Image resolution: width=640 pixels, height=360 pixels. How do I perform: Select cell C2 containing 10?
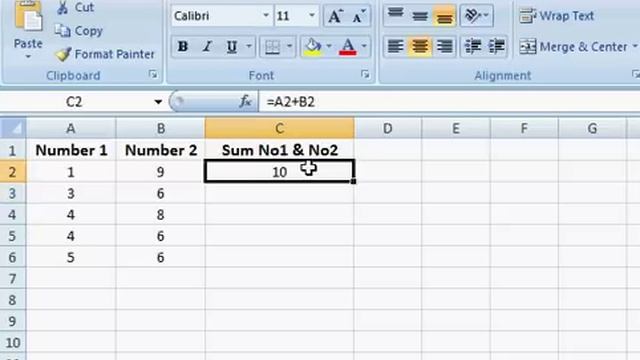tap(280, 171)
